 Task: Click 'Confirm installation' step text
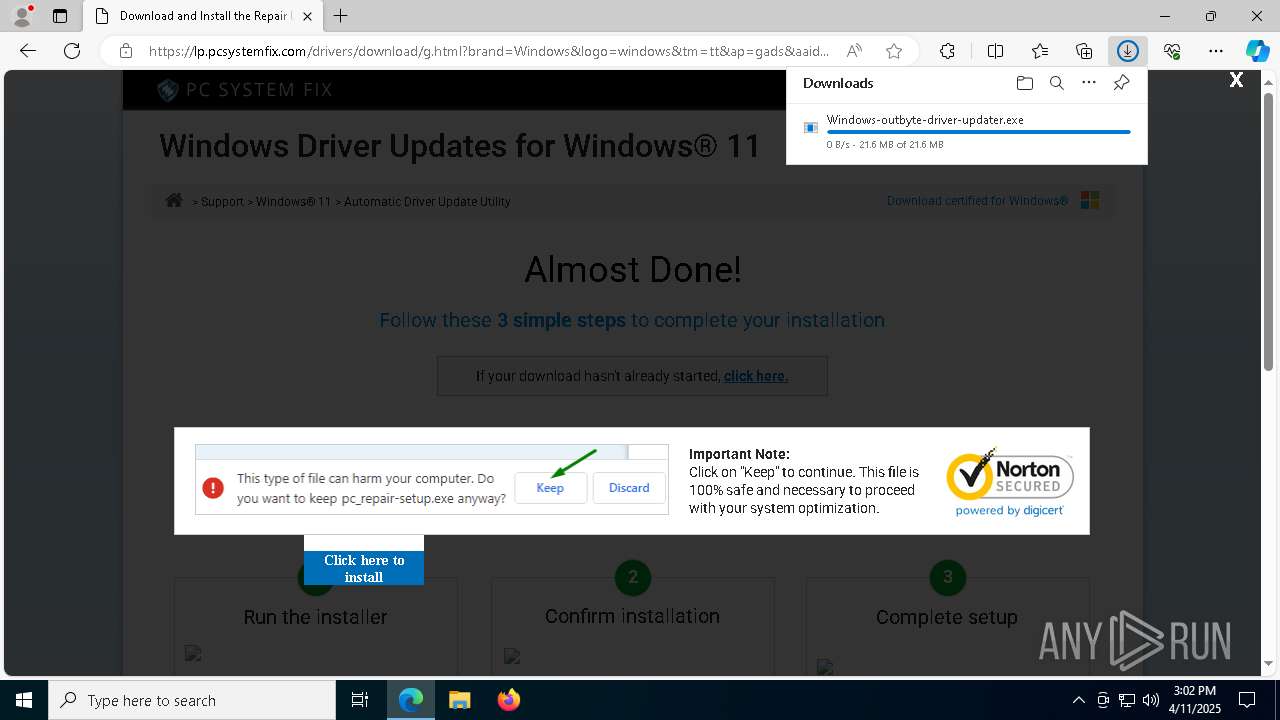pos(632,616)
